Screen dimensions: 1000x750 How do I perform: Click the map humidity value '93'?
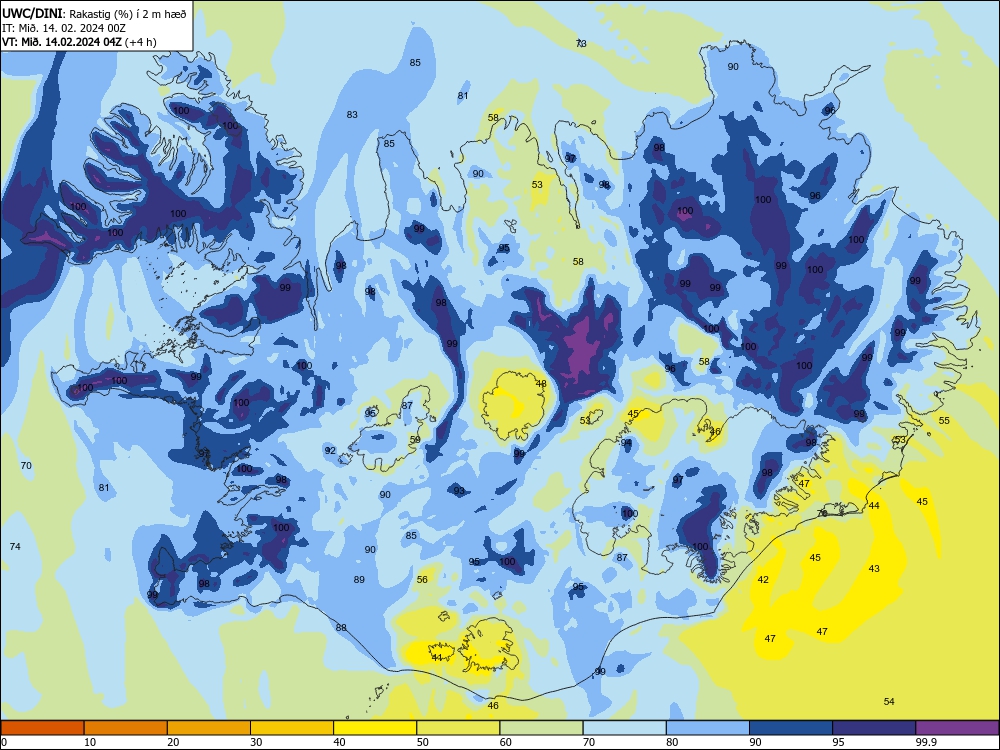(x=459, y=491)
